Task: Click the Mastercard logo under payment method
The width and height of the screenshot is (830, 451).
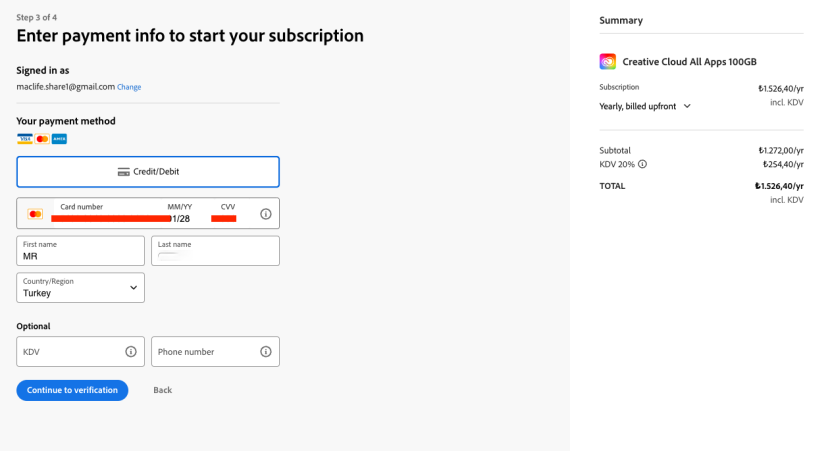Action: [42, 139]
